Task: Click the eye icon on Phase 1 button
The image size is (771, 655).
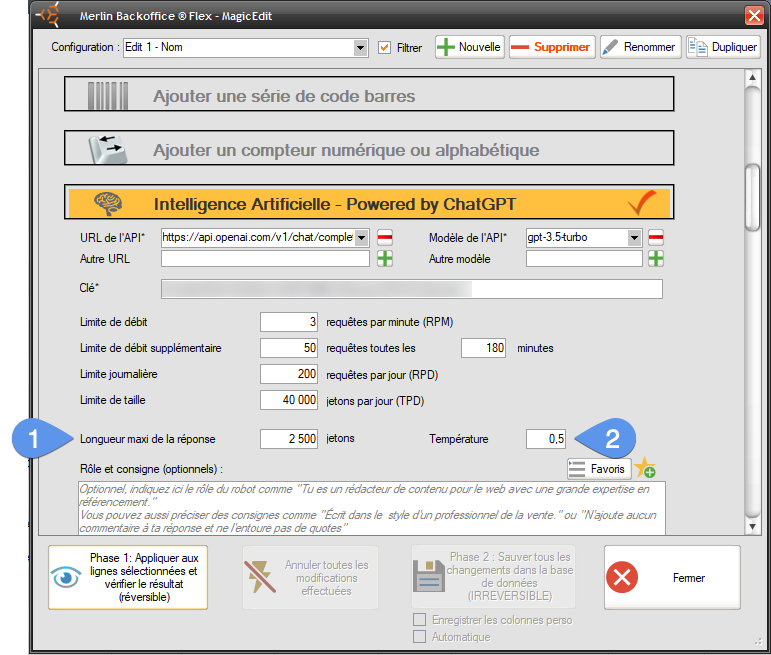Action: tap(66, 577)
